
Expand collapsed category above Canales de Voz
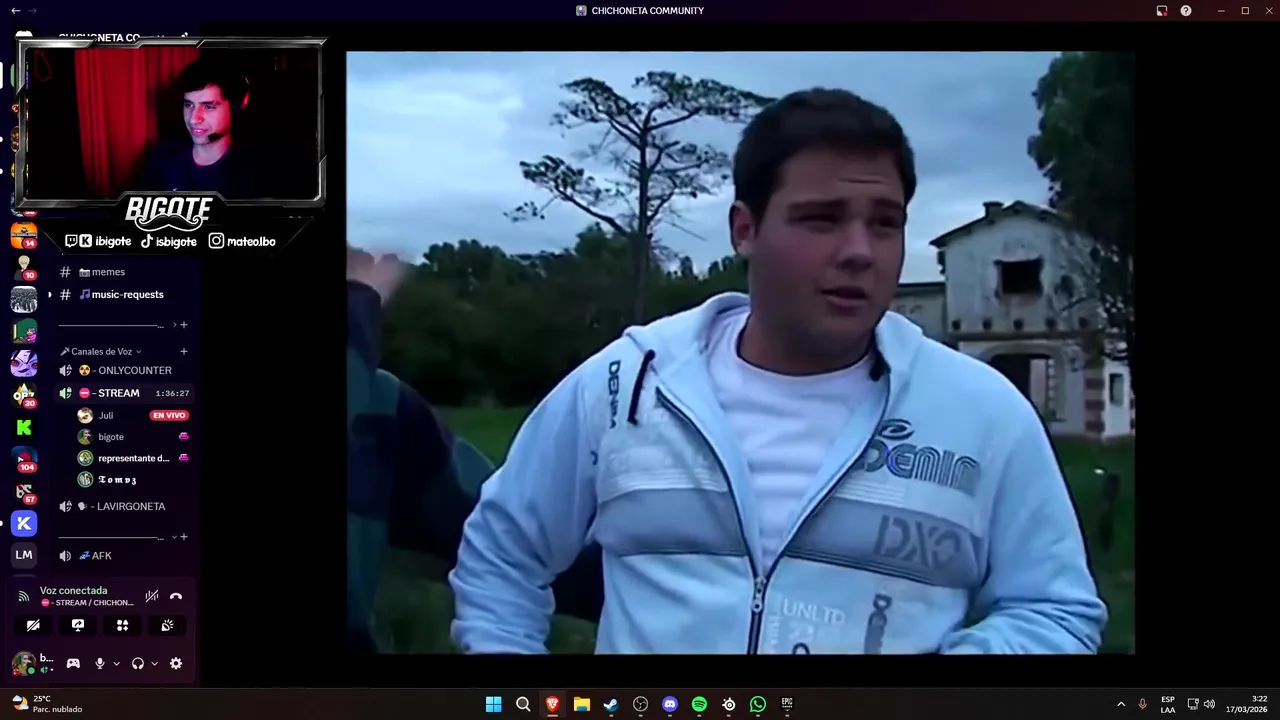pyautogui.click(x=174, y=324)
